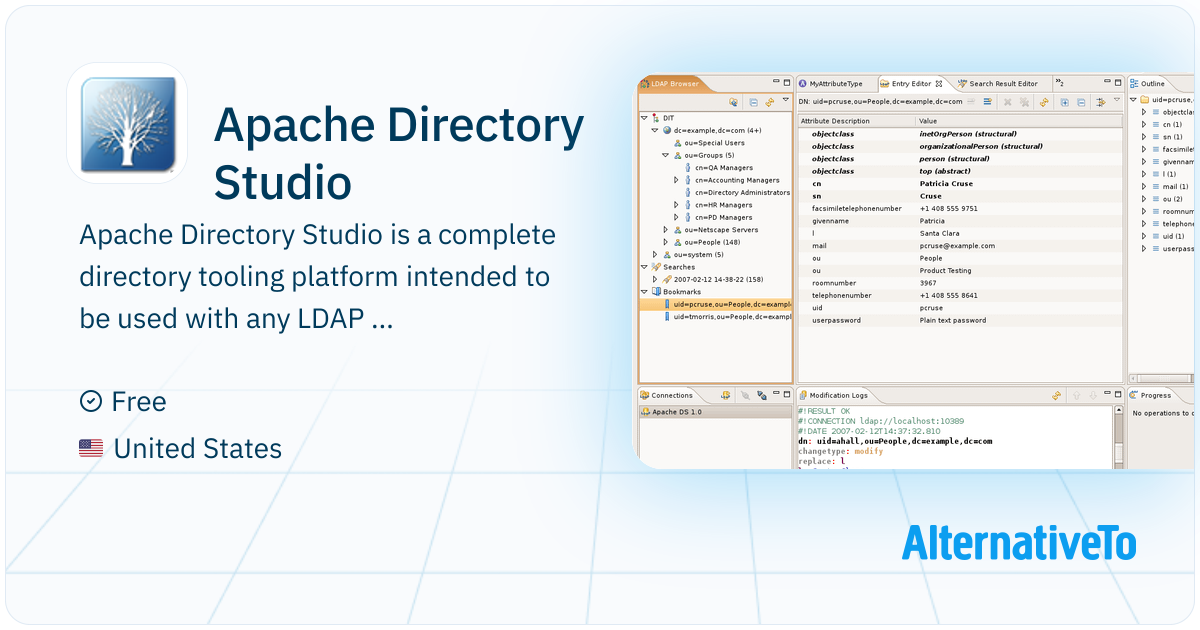
Task: Collapse the Bookmarks node
Action: [x=644, y=291]
